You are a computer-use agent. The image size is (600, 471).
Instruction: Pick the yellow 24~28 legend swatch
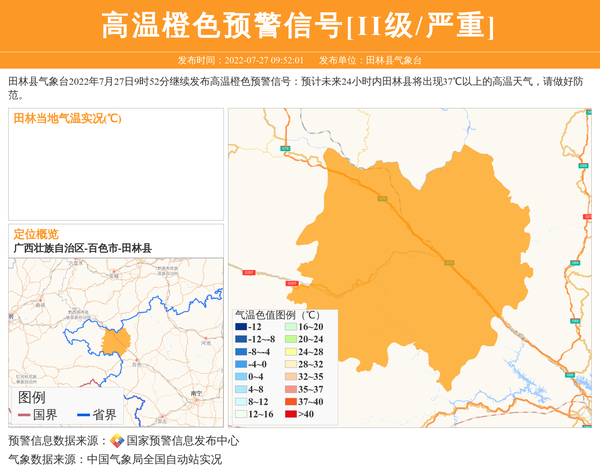(290, 352)
